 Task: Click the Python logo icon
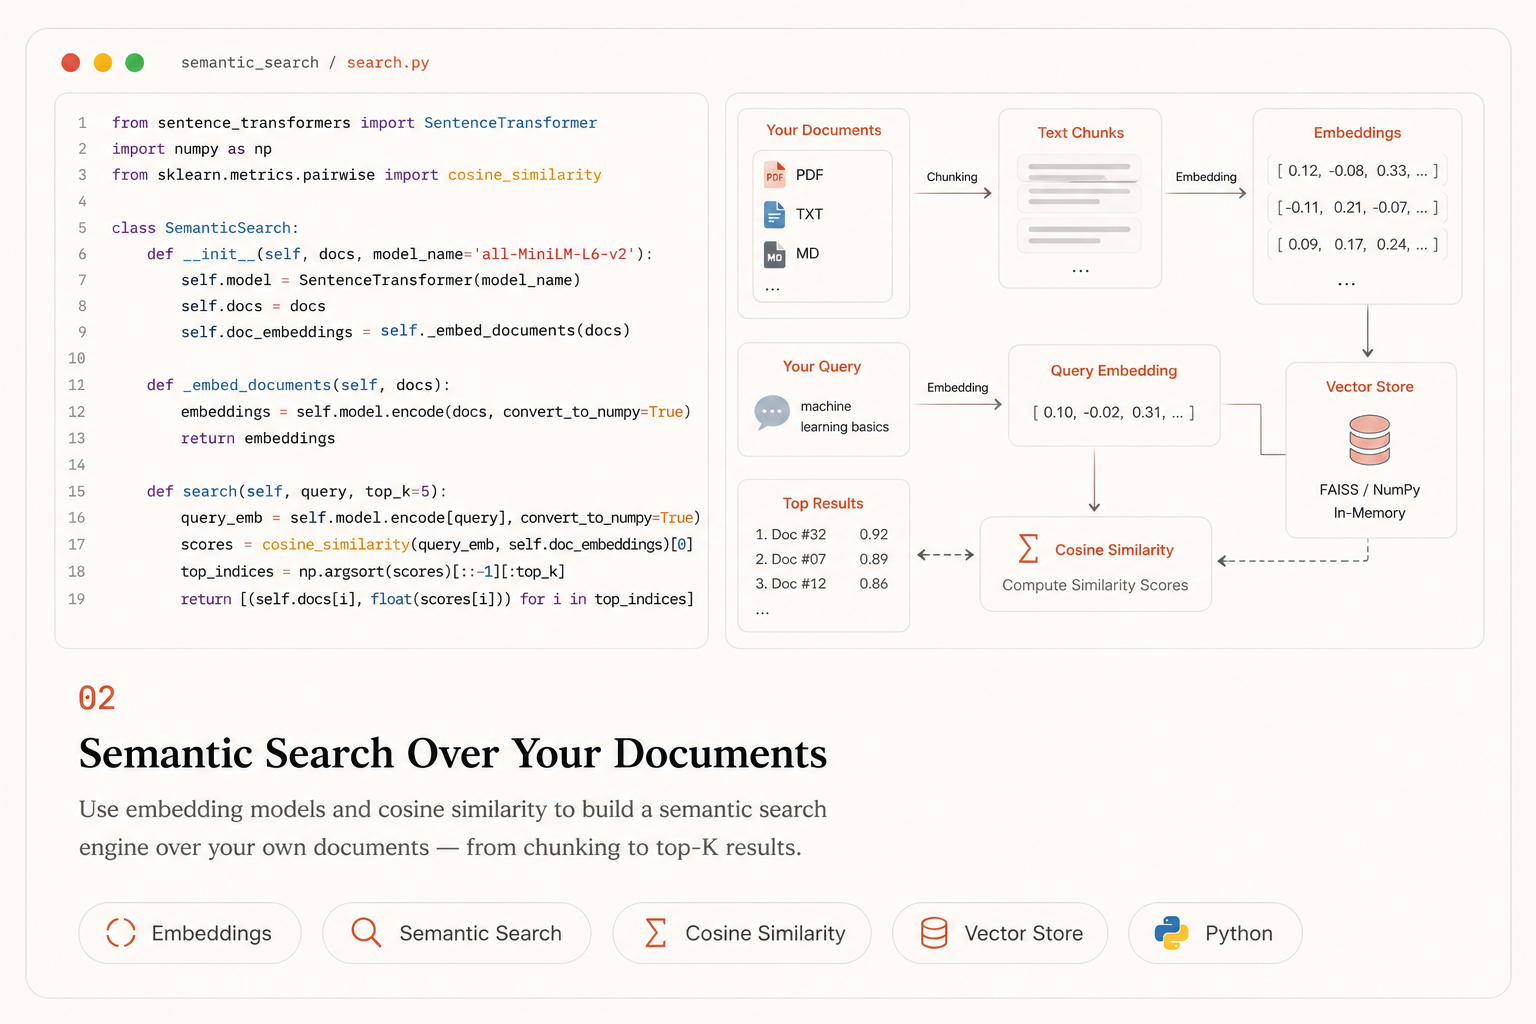[1171, 933]
